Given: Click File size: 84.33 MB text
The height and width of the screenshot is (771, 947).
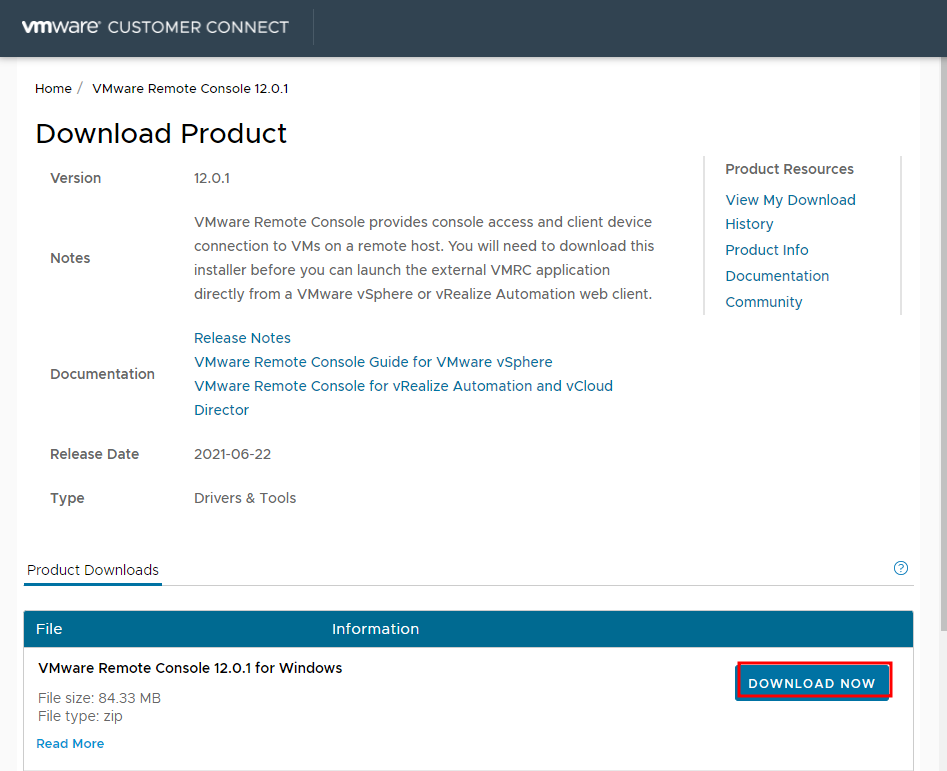Looking at the screenshot, I should [99, 699].
